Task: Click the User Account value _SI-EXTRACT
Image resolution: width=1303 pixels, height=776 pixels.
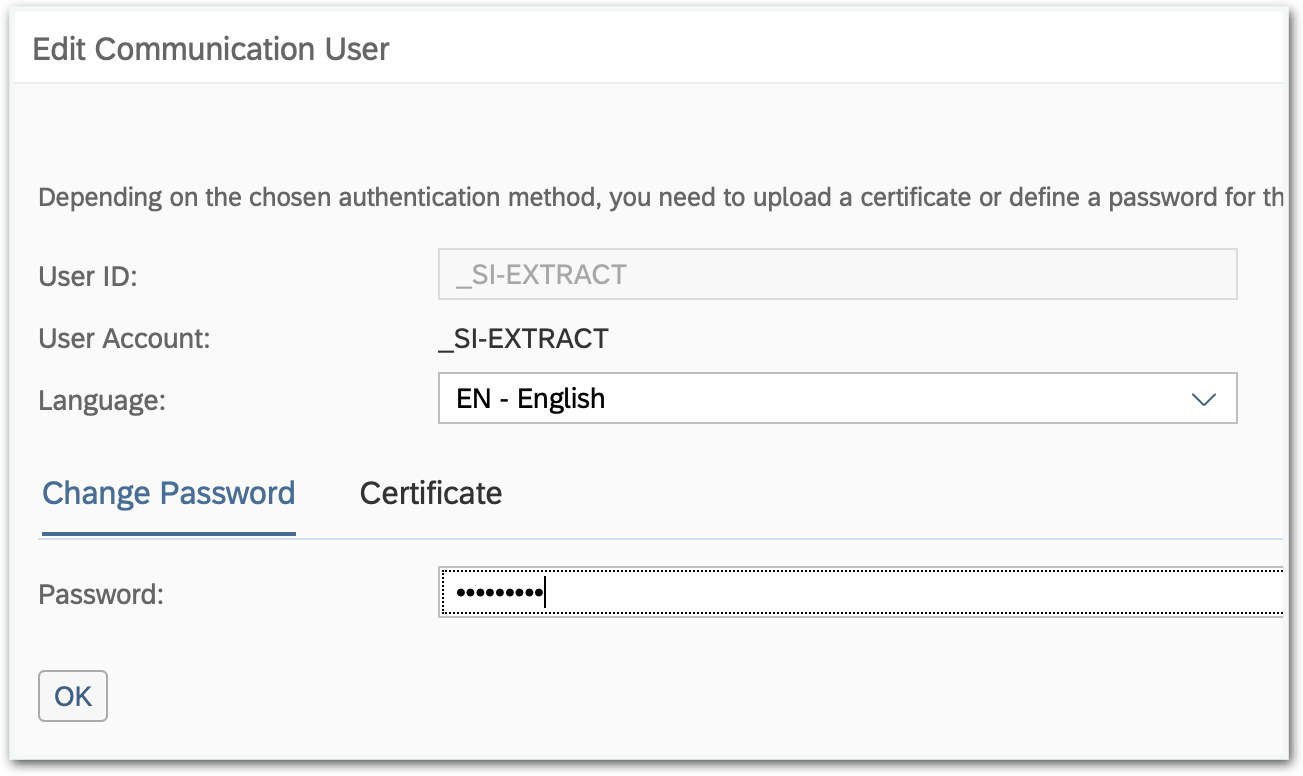Action: (524, 338)
